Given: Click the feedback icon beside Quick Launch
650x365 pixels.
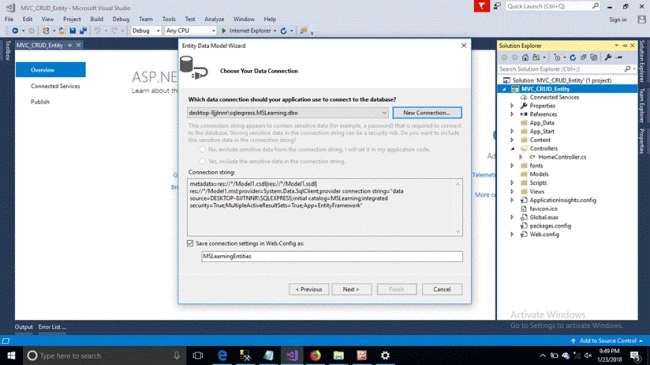Looking at the screenshot, I should [x=497, y=6].
